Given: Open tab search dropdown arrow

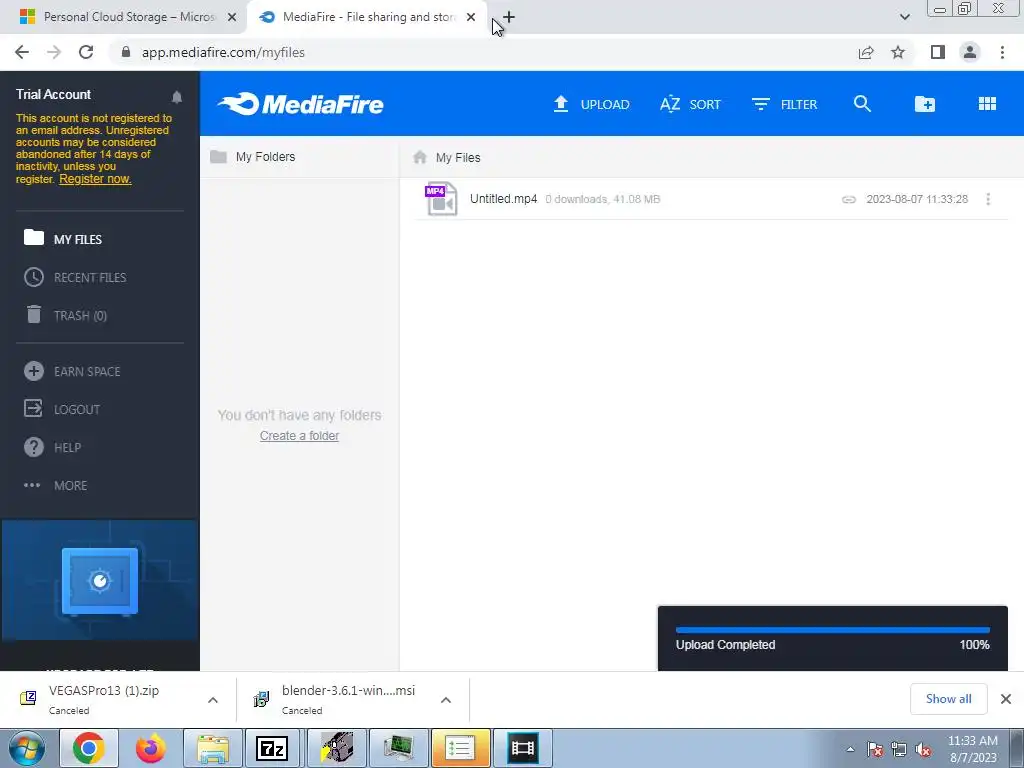Looking at the screenshot, I should (904, 17).
